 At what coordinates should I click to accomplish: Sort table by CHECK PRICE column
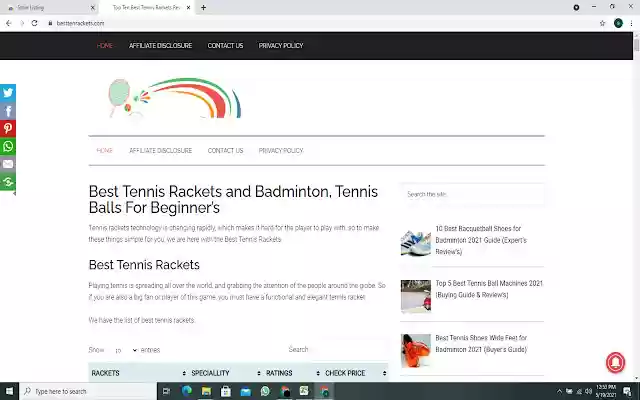355,373
